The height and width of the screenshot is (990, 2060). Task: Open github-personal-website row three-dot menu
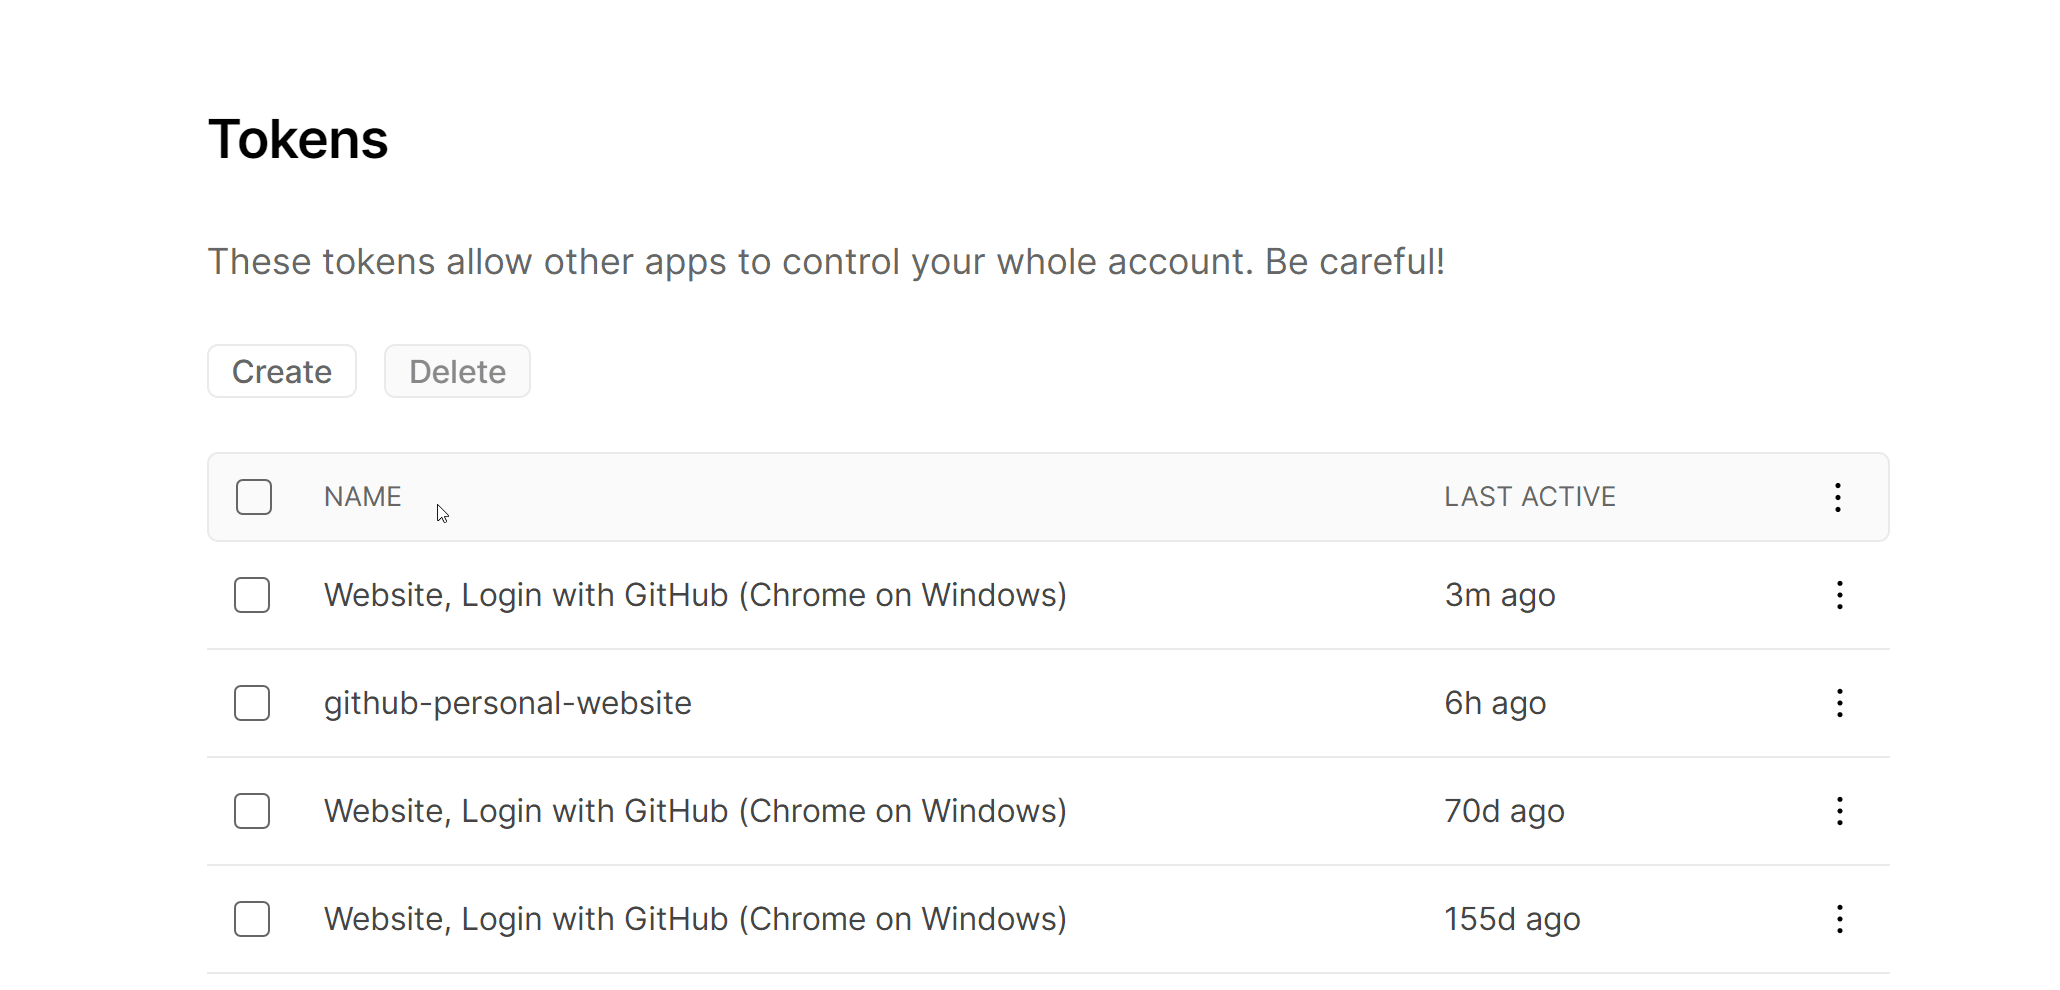click(1839, 703)
